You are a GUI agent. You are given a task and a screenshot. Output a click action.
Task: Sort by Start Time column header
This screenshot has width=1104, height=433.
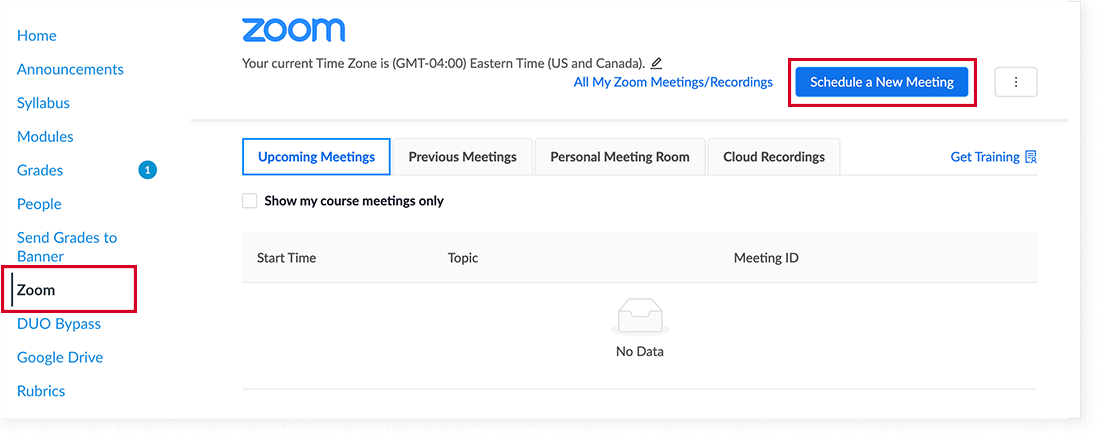287,258
